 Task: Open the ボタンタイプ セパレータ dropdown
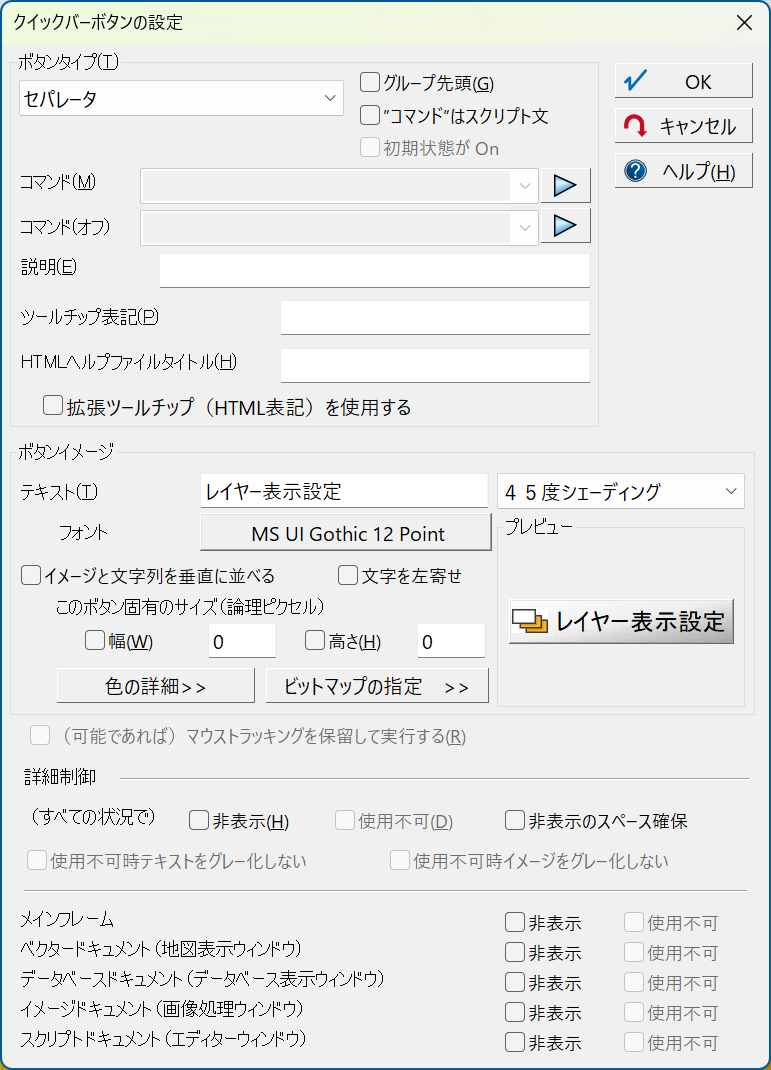point(181,98)
